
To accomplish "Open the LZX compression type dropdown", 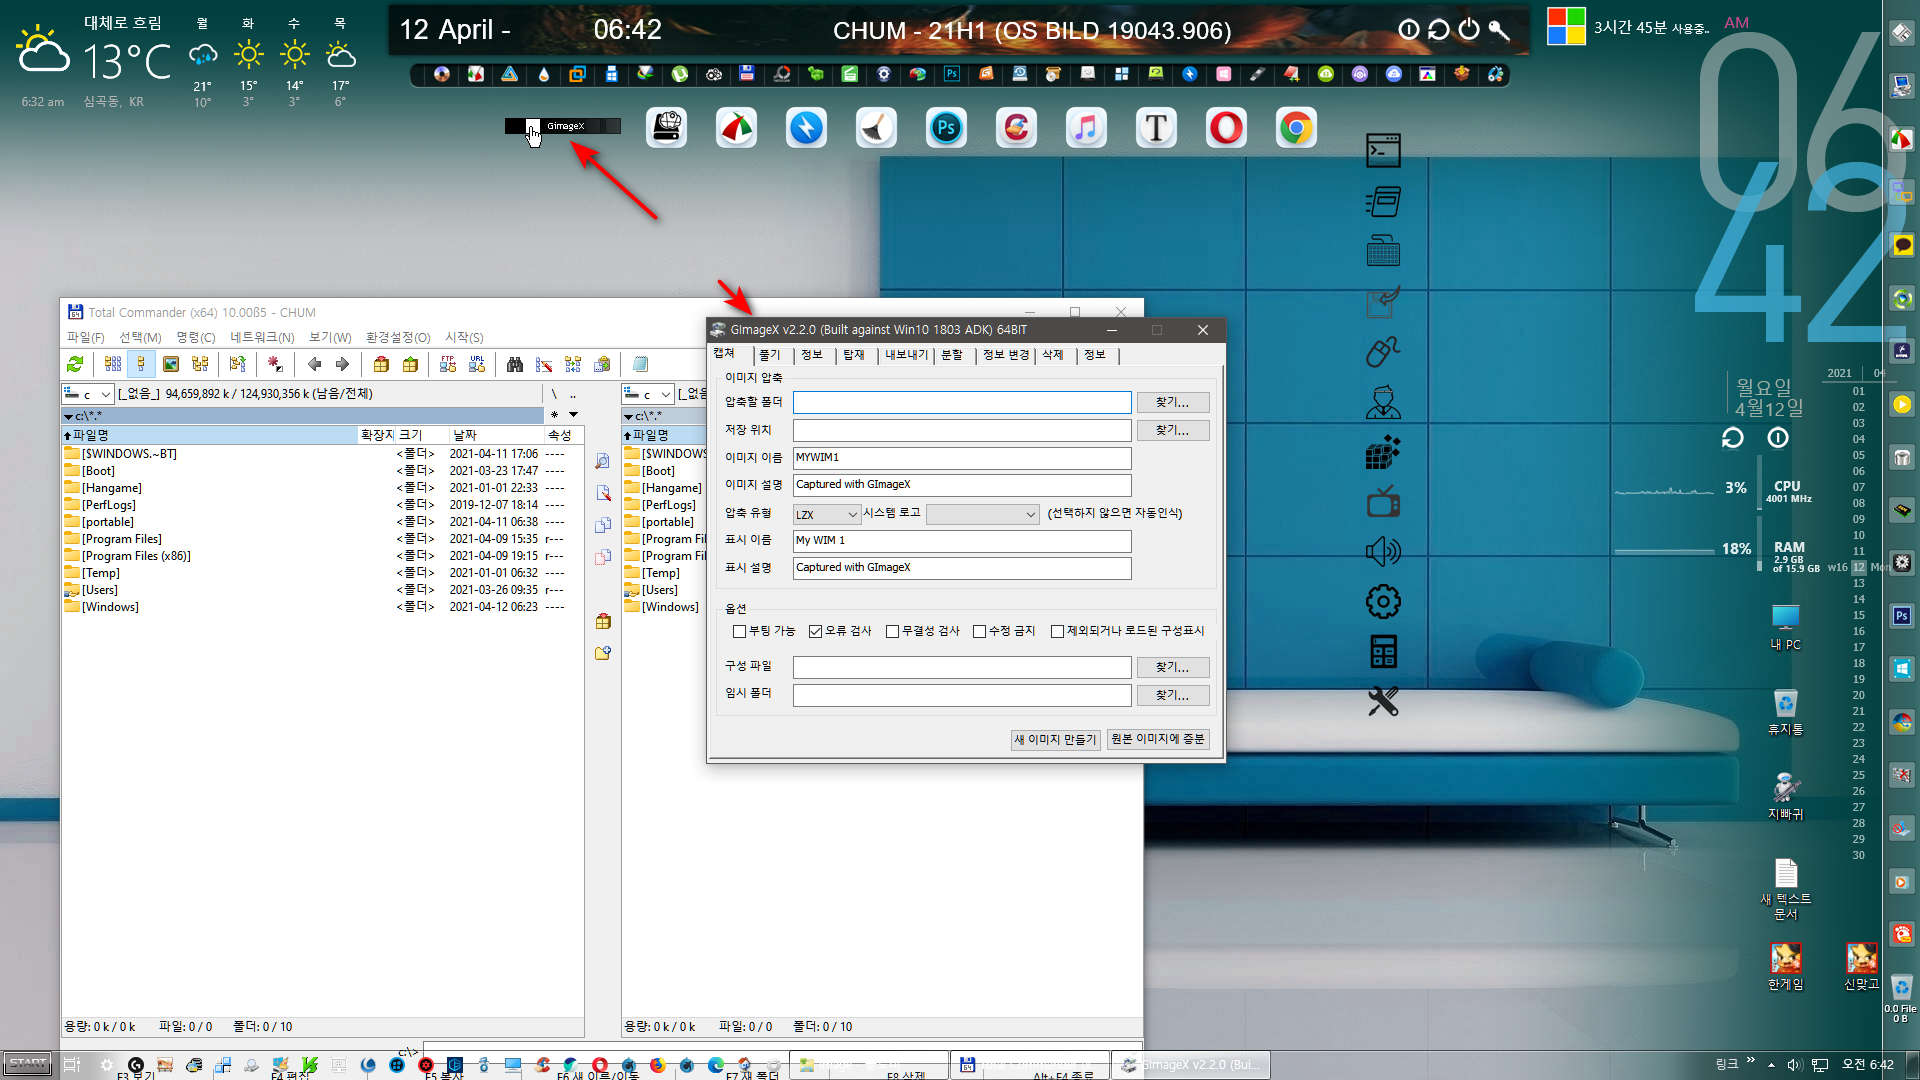I will coord(827,514).
